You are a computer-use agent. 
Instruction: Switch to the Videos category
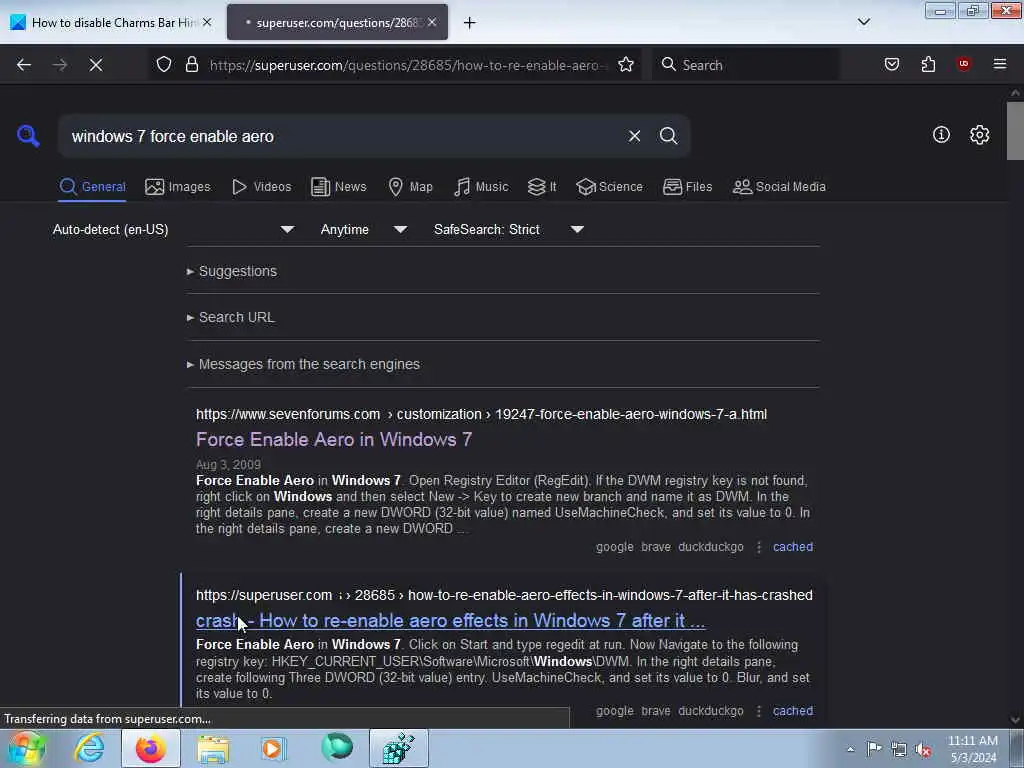point(261,187)
